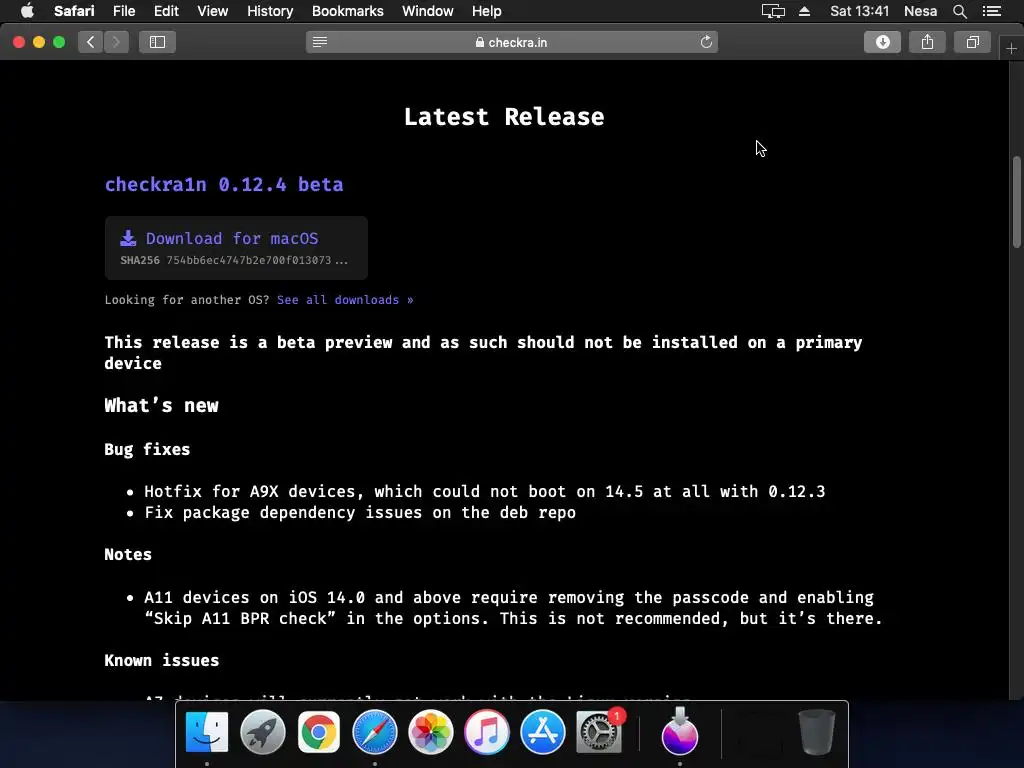Click Download for macOS button
Screen dimensions: 1024x768
pyautogui.click(x=236, y=248)
